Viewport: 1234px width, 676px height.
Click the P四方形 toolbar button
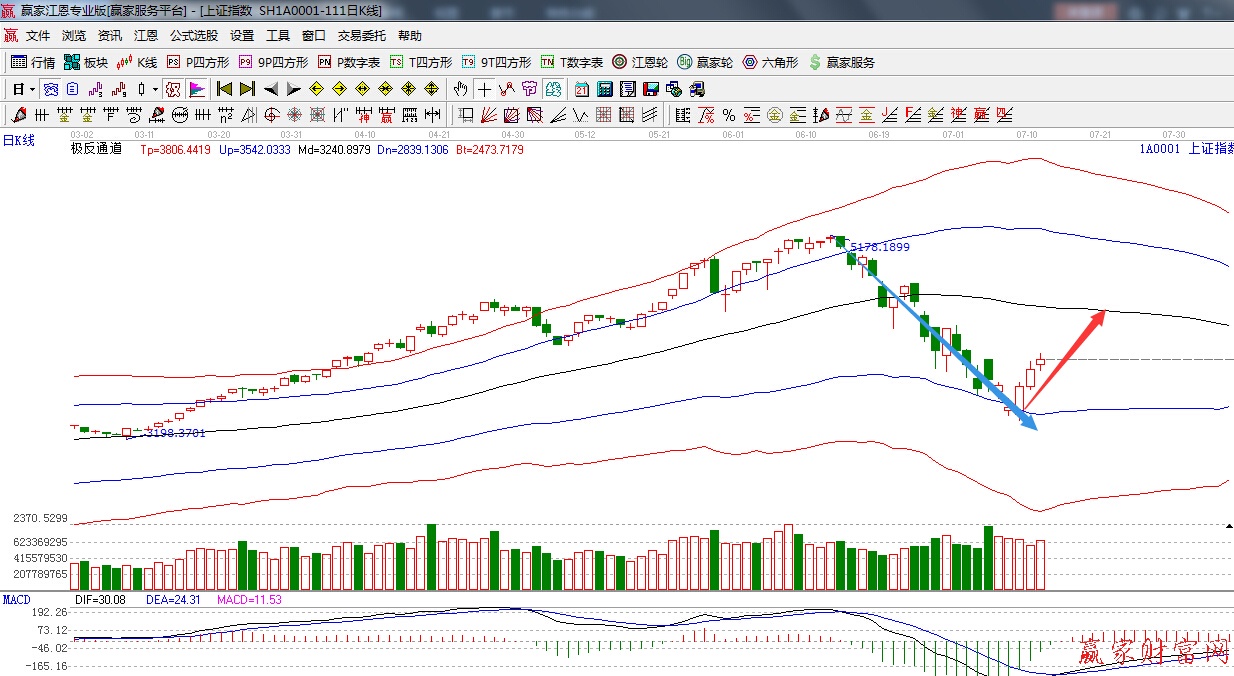tap(196, 62)
